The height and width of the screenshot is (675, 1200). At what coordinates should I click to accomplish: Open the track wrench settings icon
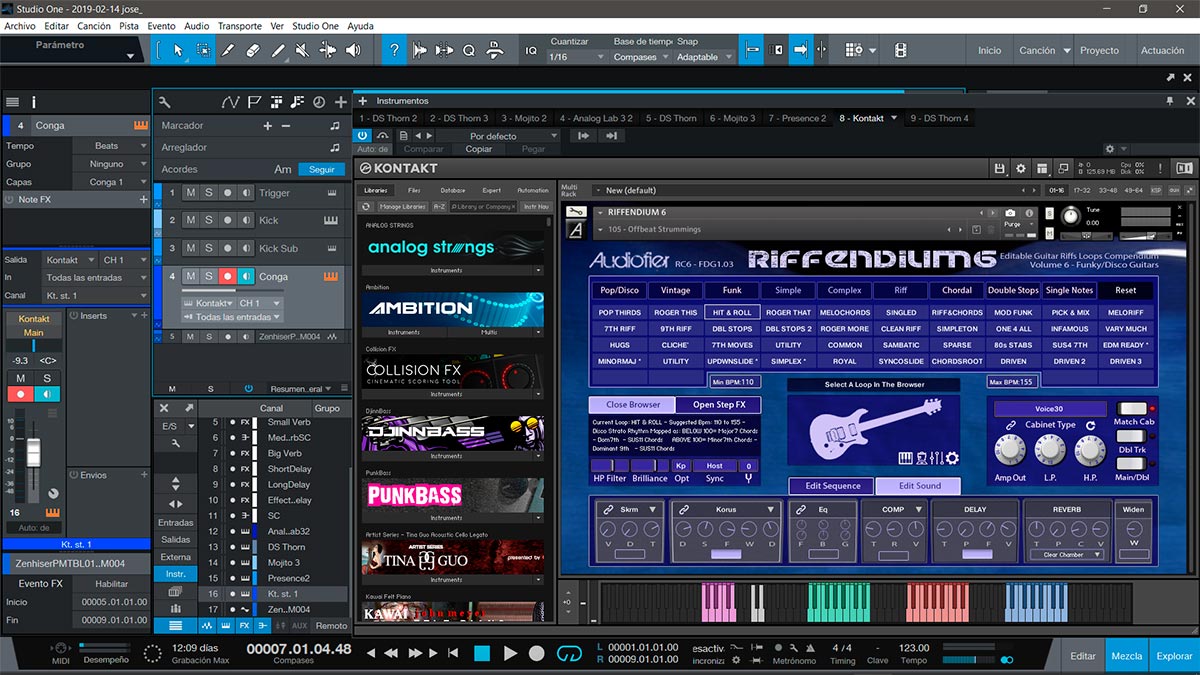(164, 102)
